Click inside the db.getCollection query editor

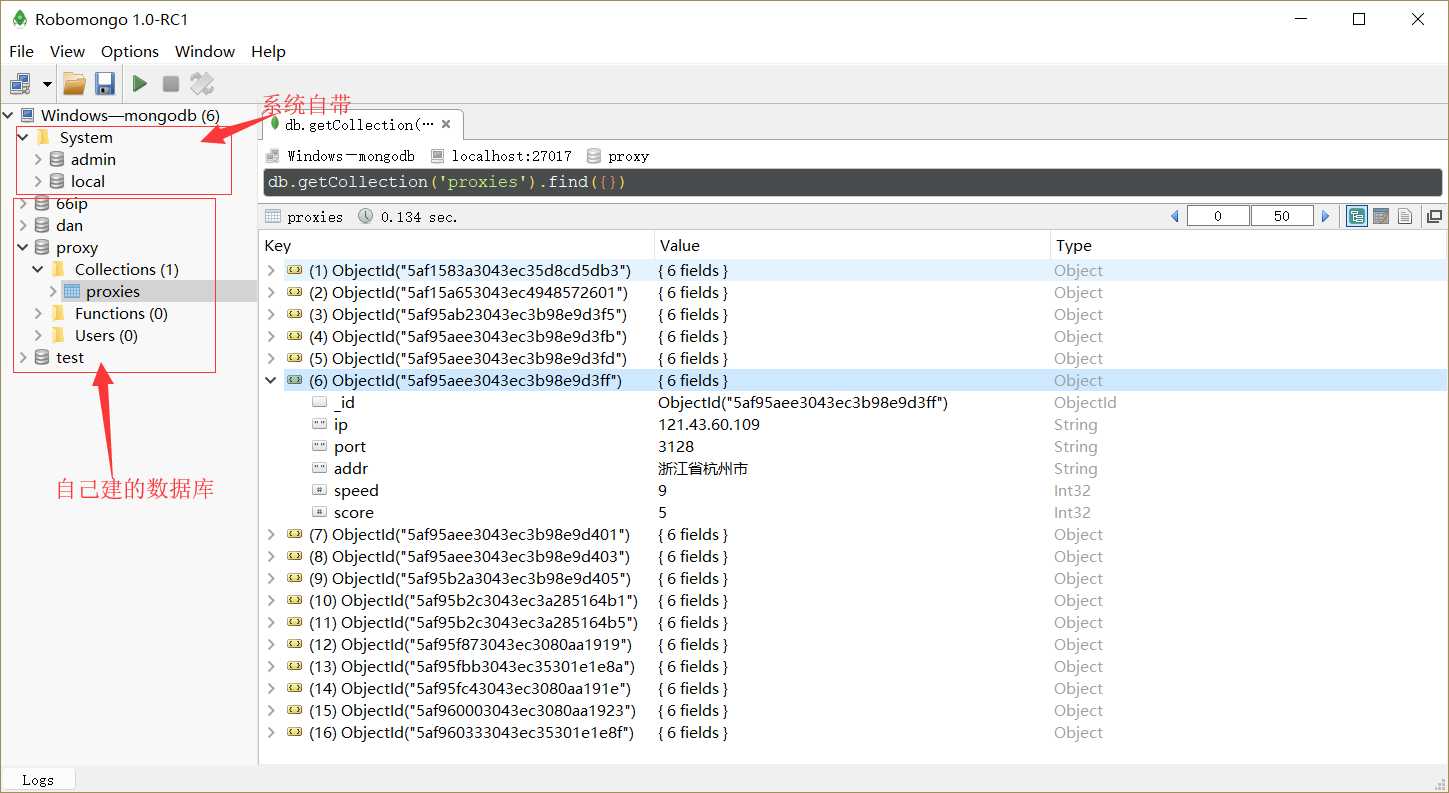pos(852,182)
